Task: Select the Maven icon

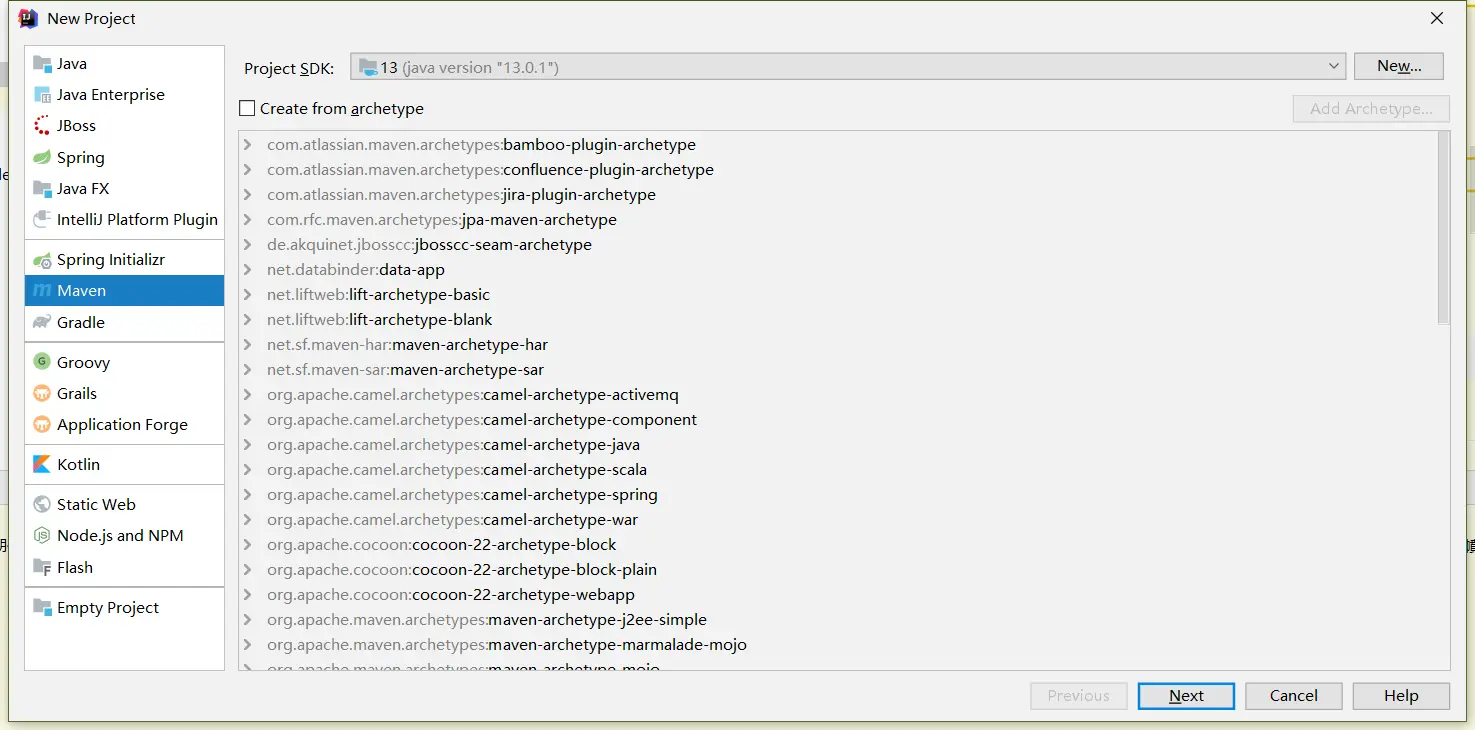Action: tap(42, 291)
